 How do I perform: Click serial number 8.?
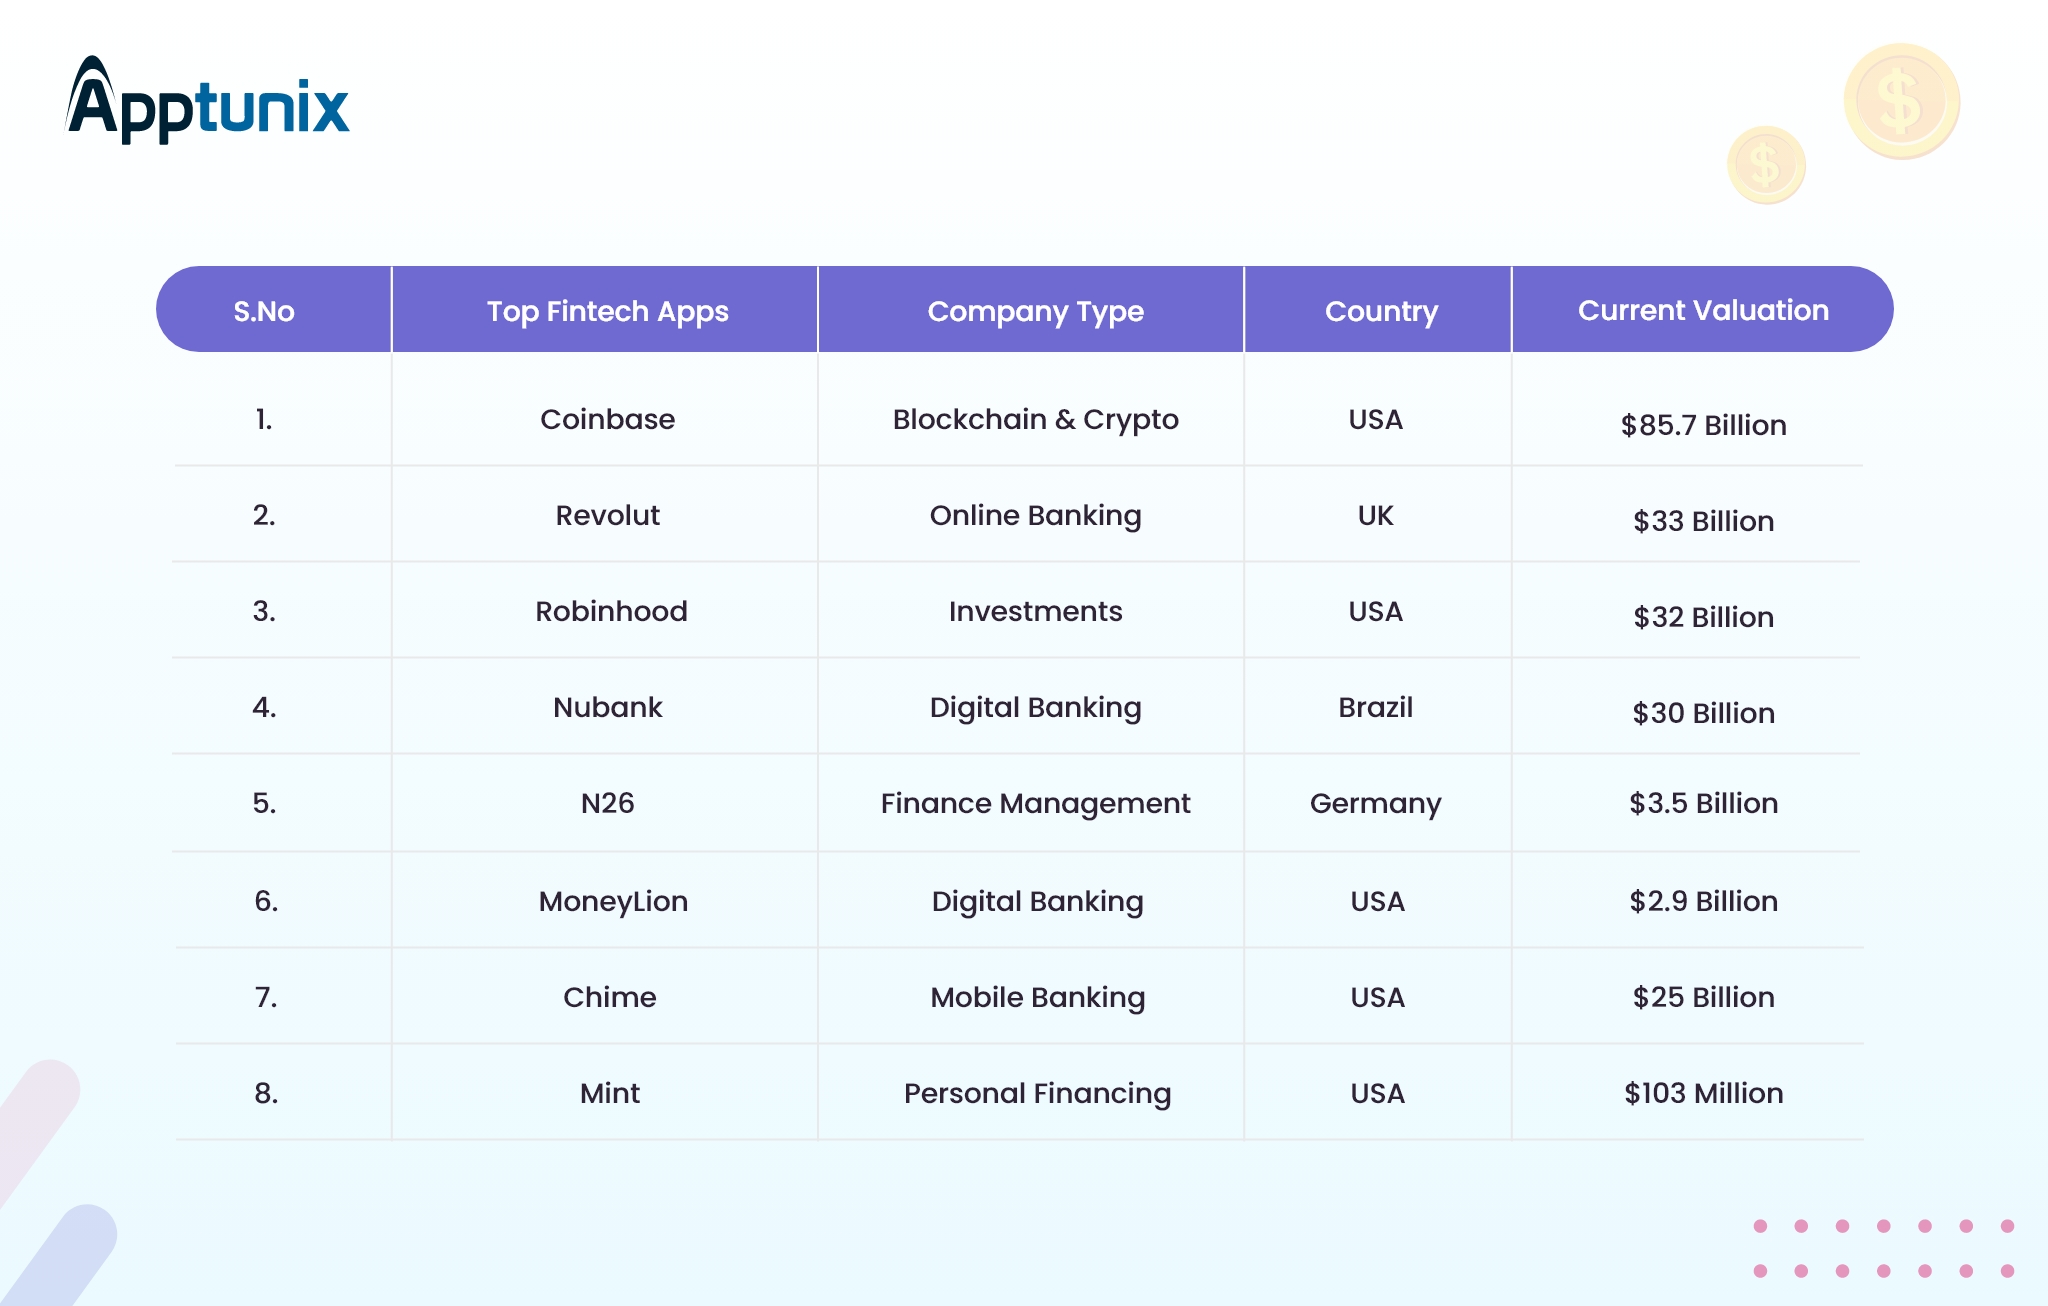(x=266, y=1093)
